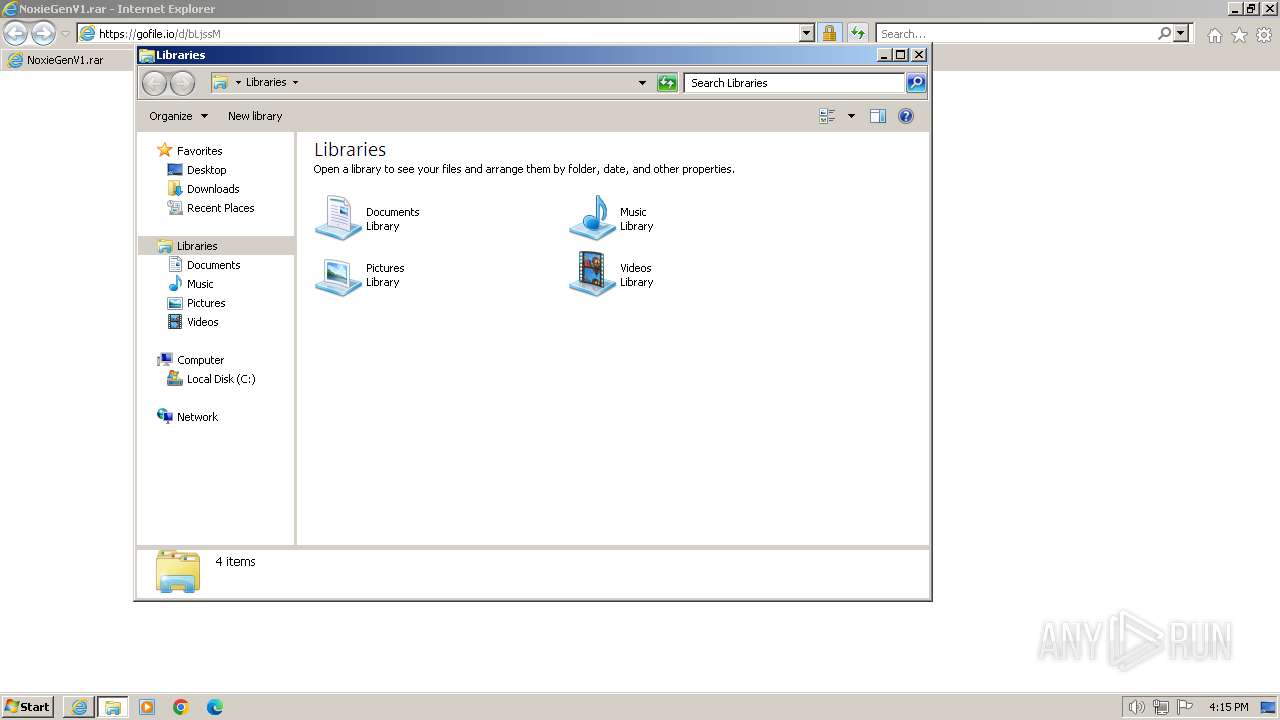Image resolution: width=1280 pixels, height=720 pixels.
Task: Click the volume speaker tray icon
Action: [x=1136, y=707]
